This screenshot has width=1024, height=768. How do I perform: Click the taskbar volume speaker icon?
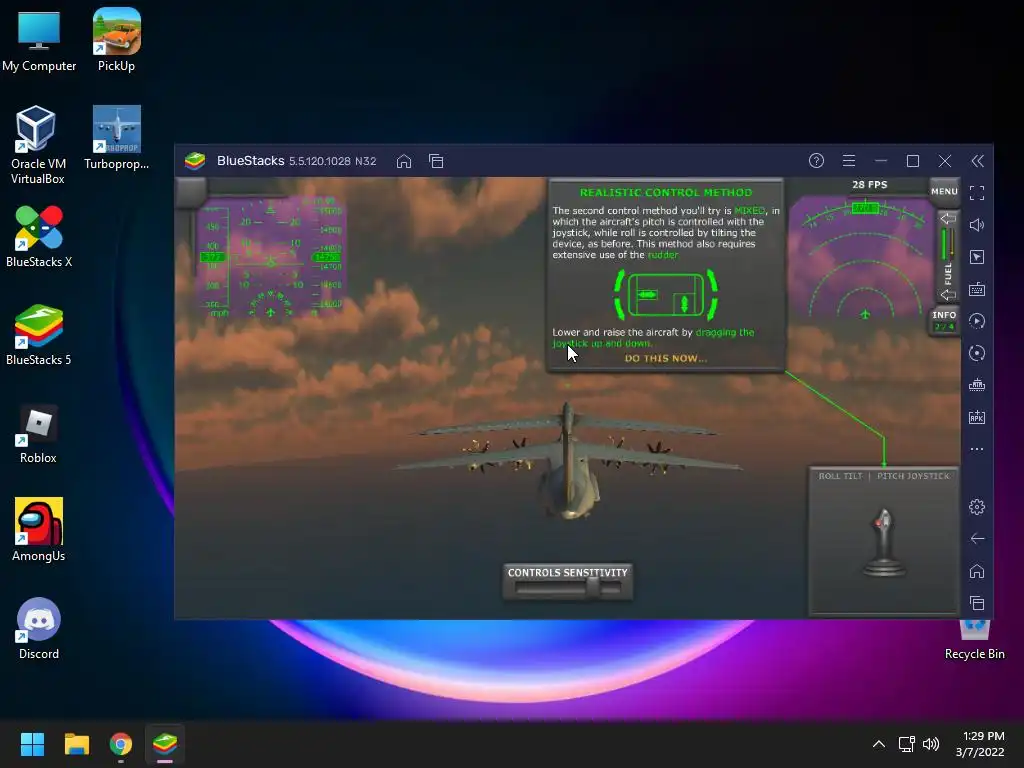click(x=931, y=744)
